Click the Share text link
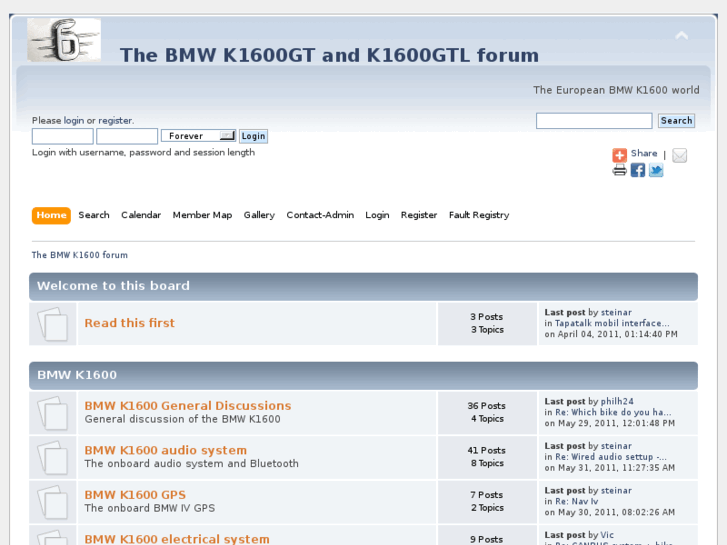Screen dimensions: 727x545 pyautogui.click(x=644, y=154)
